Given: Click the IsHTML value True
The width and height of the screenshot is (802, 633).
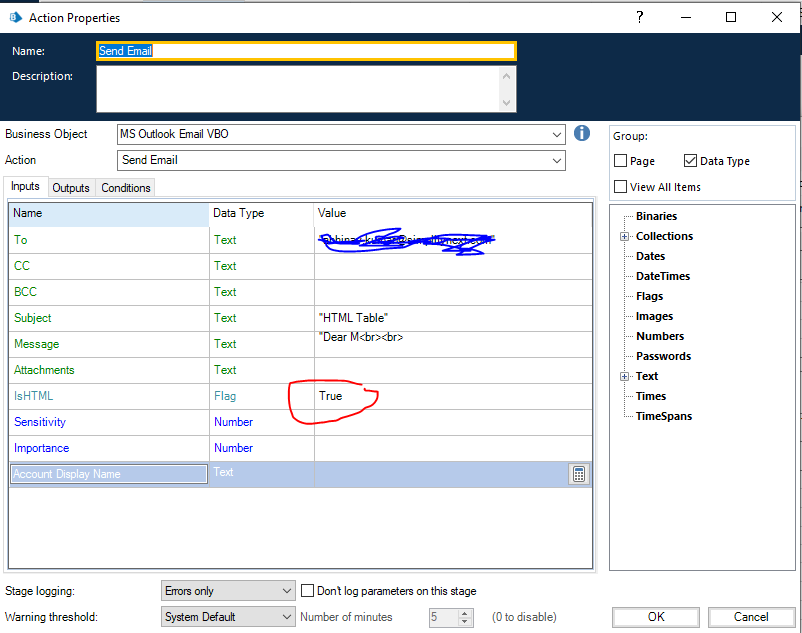Looking at the screenshot, I should click(x=330, y=396).
